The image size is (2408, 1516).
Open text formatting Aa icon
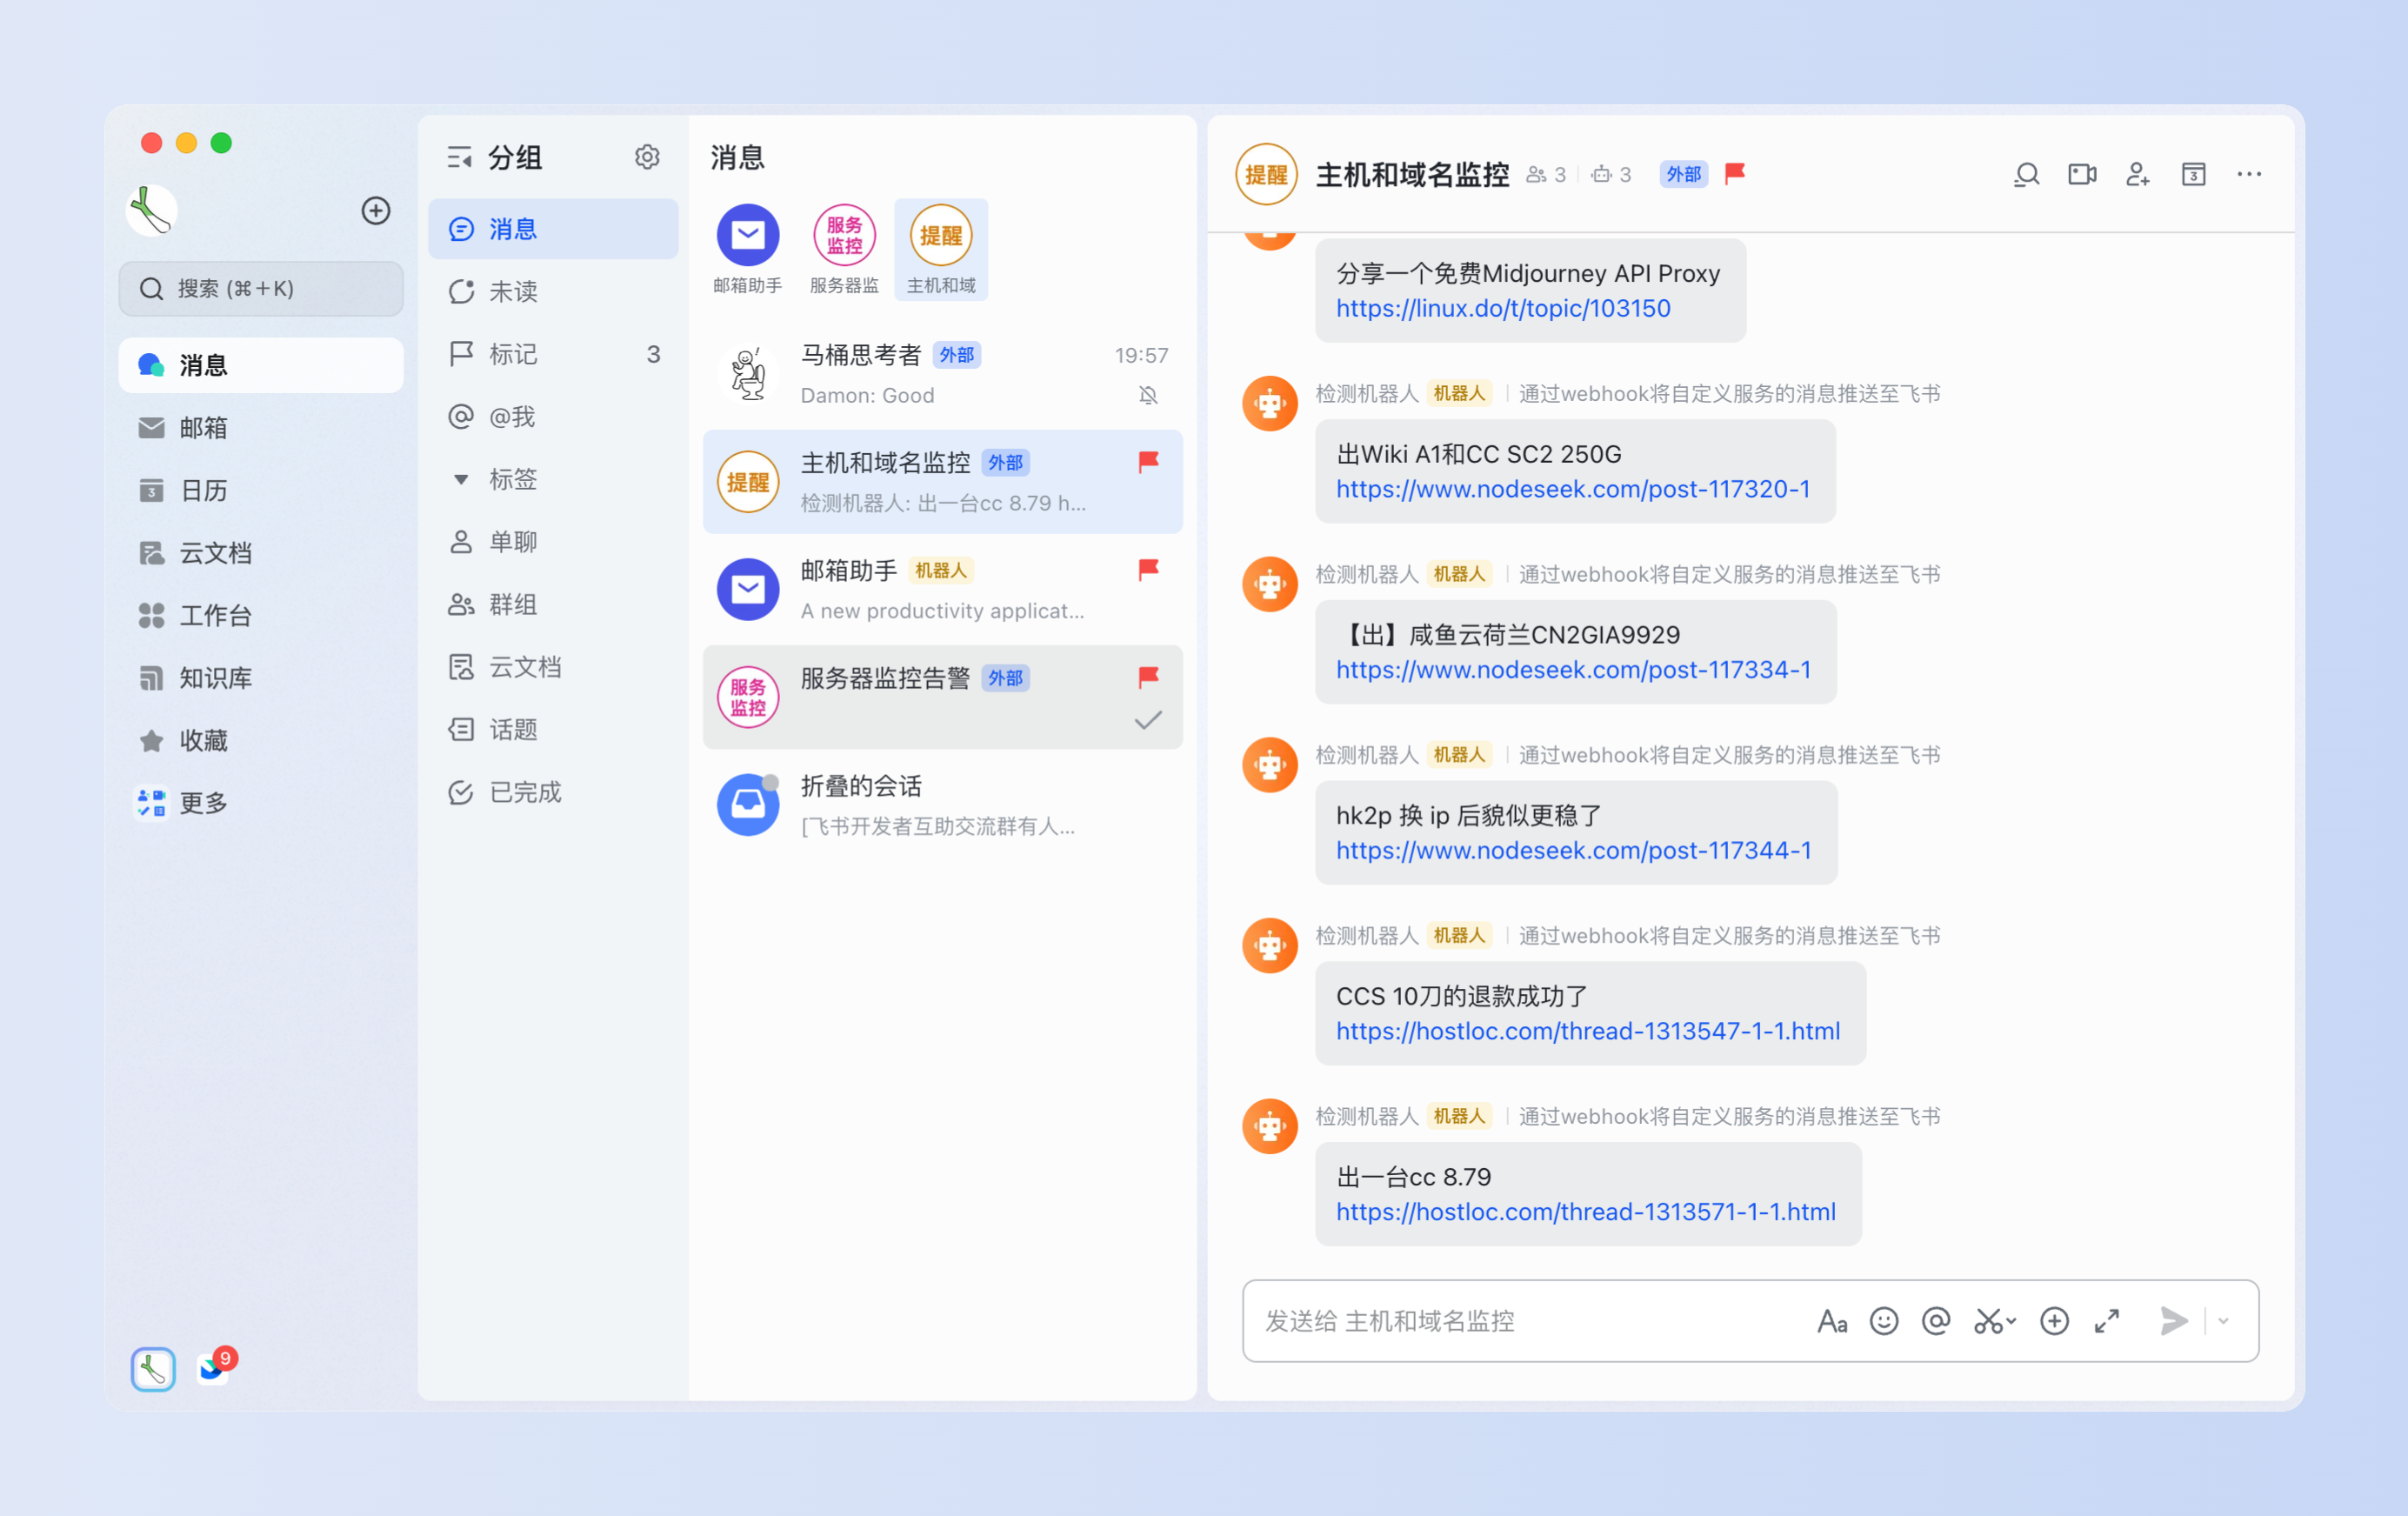point(1831,1321)
